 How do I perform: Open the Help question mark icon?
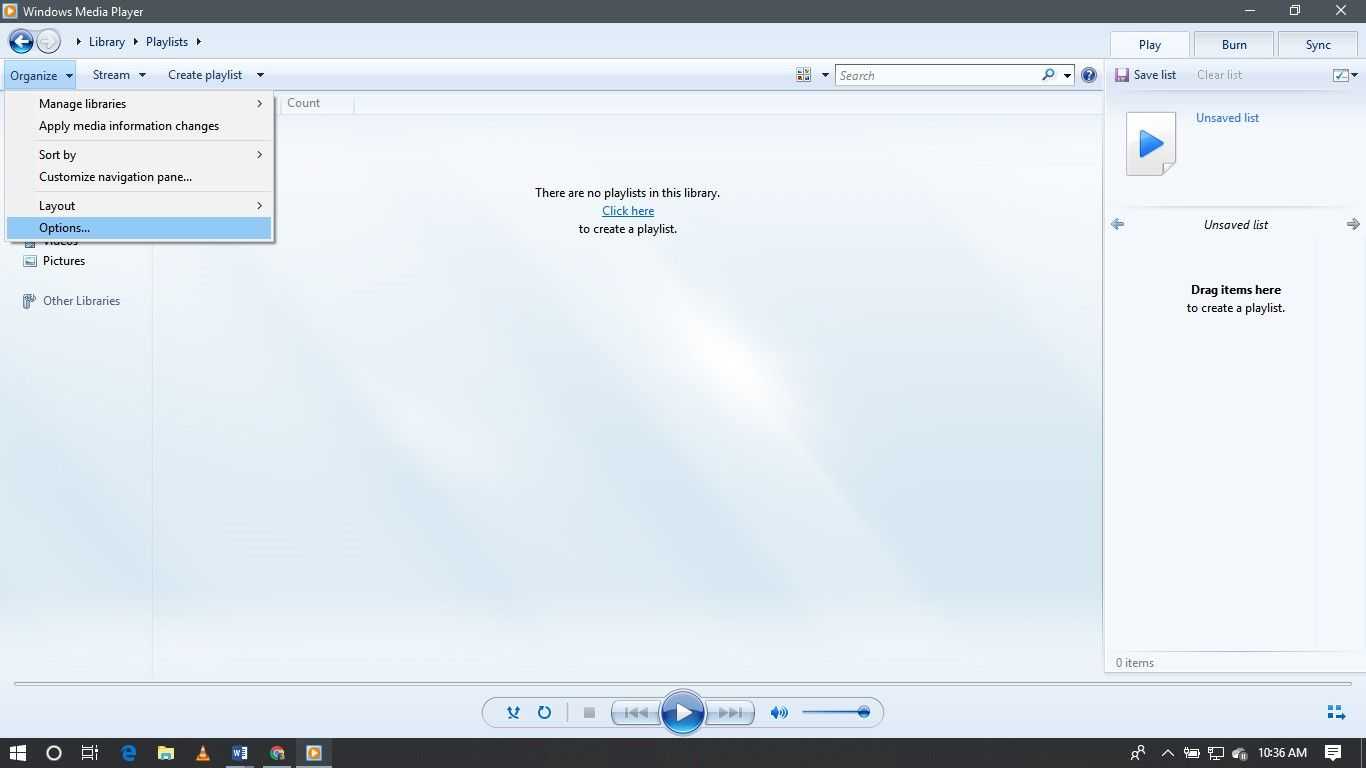pyautogui.click(x=1089, y=75)
